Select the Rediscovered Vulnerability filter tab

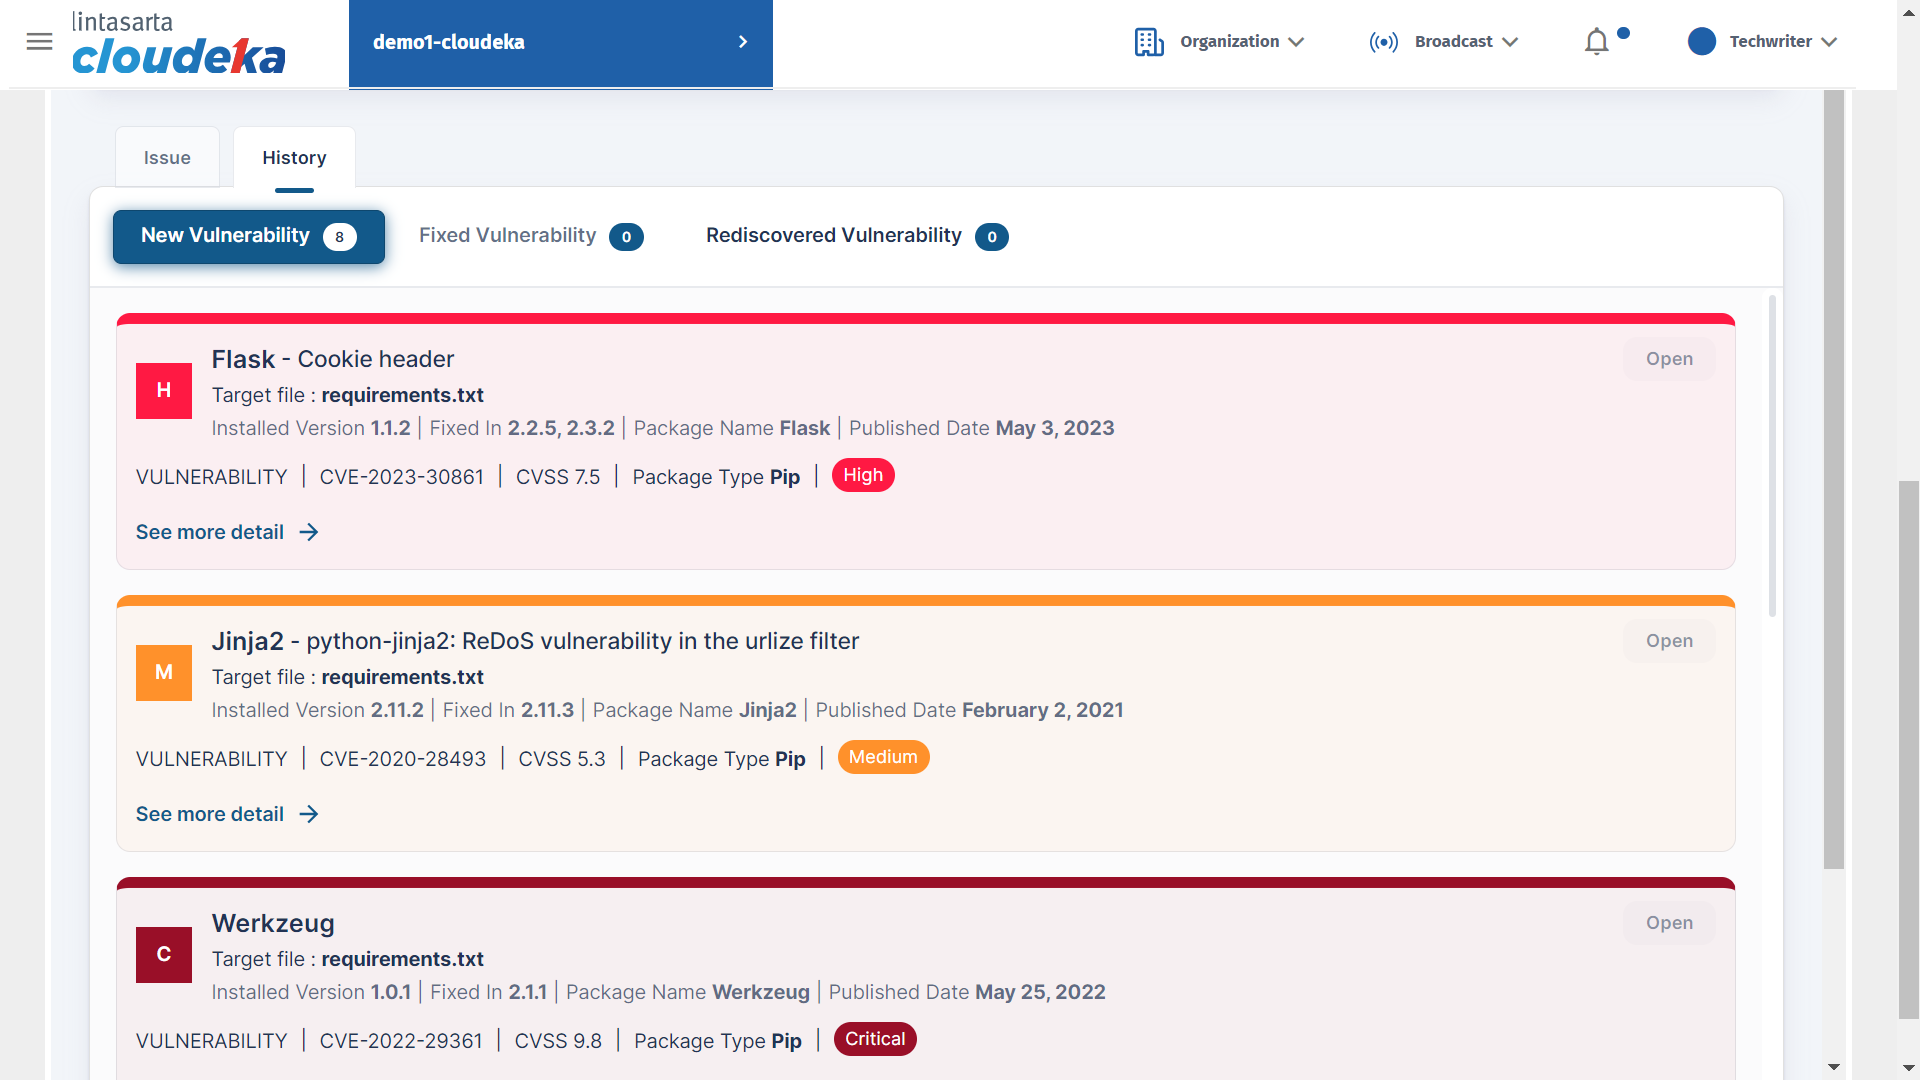point(856,236)
